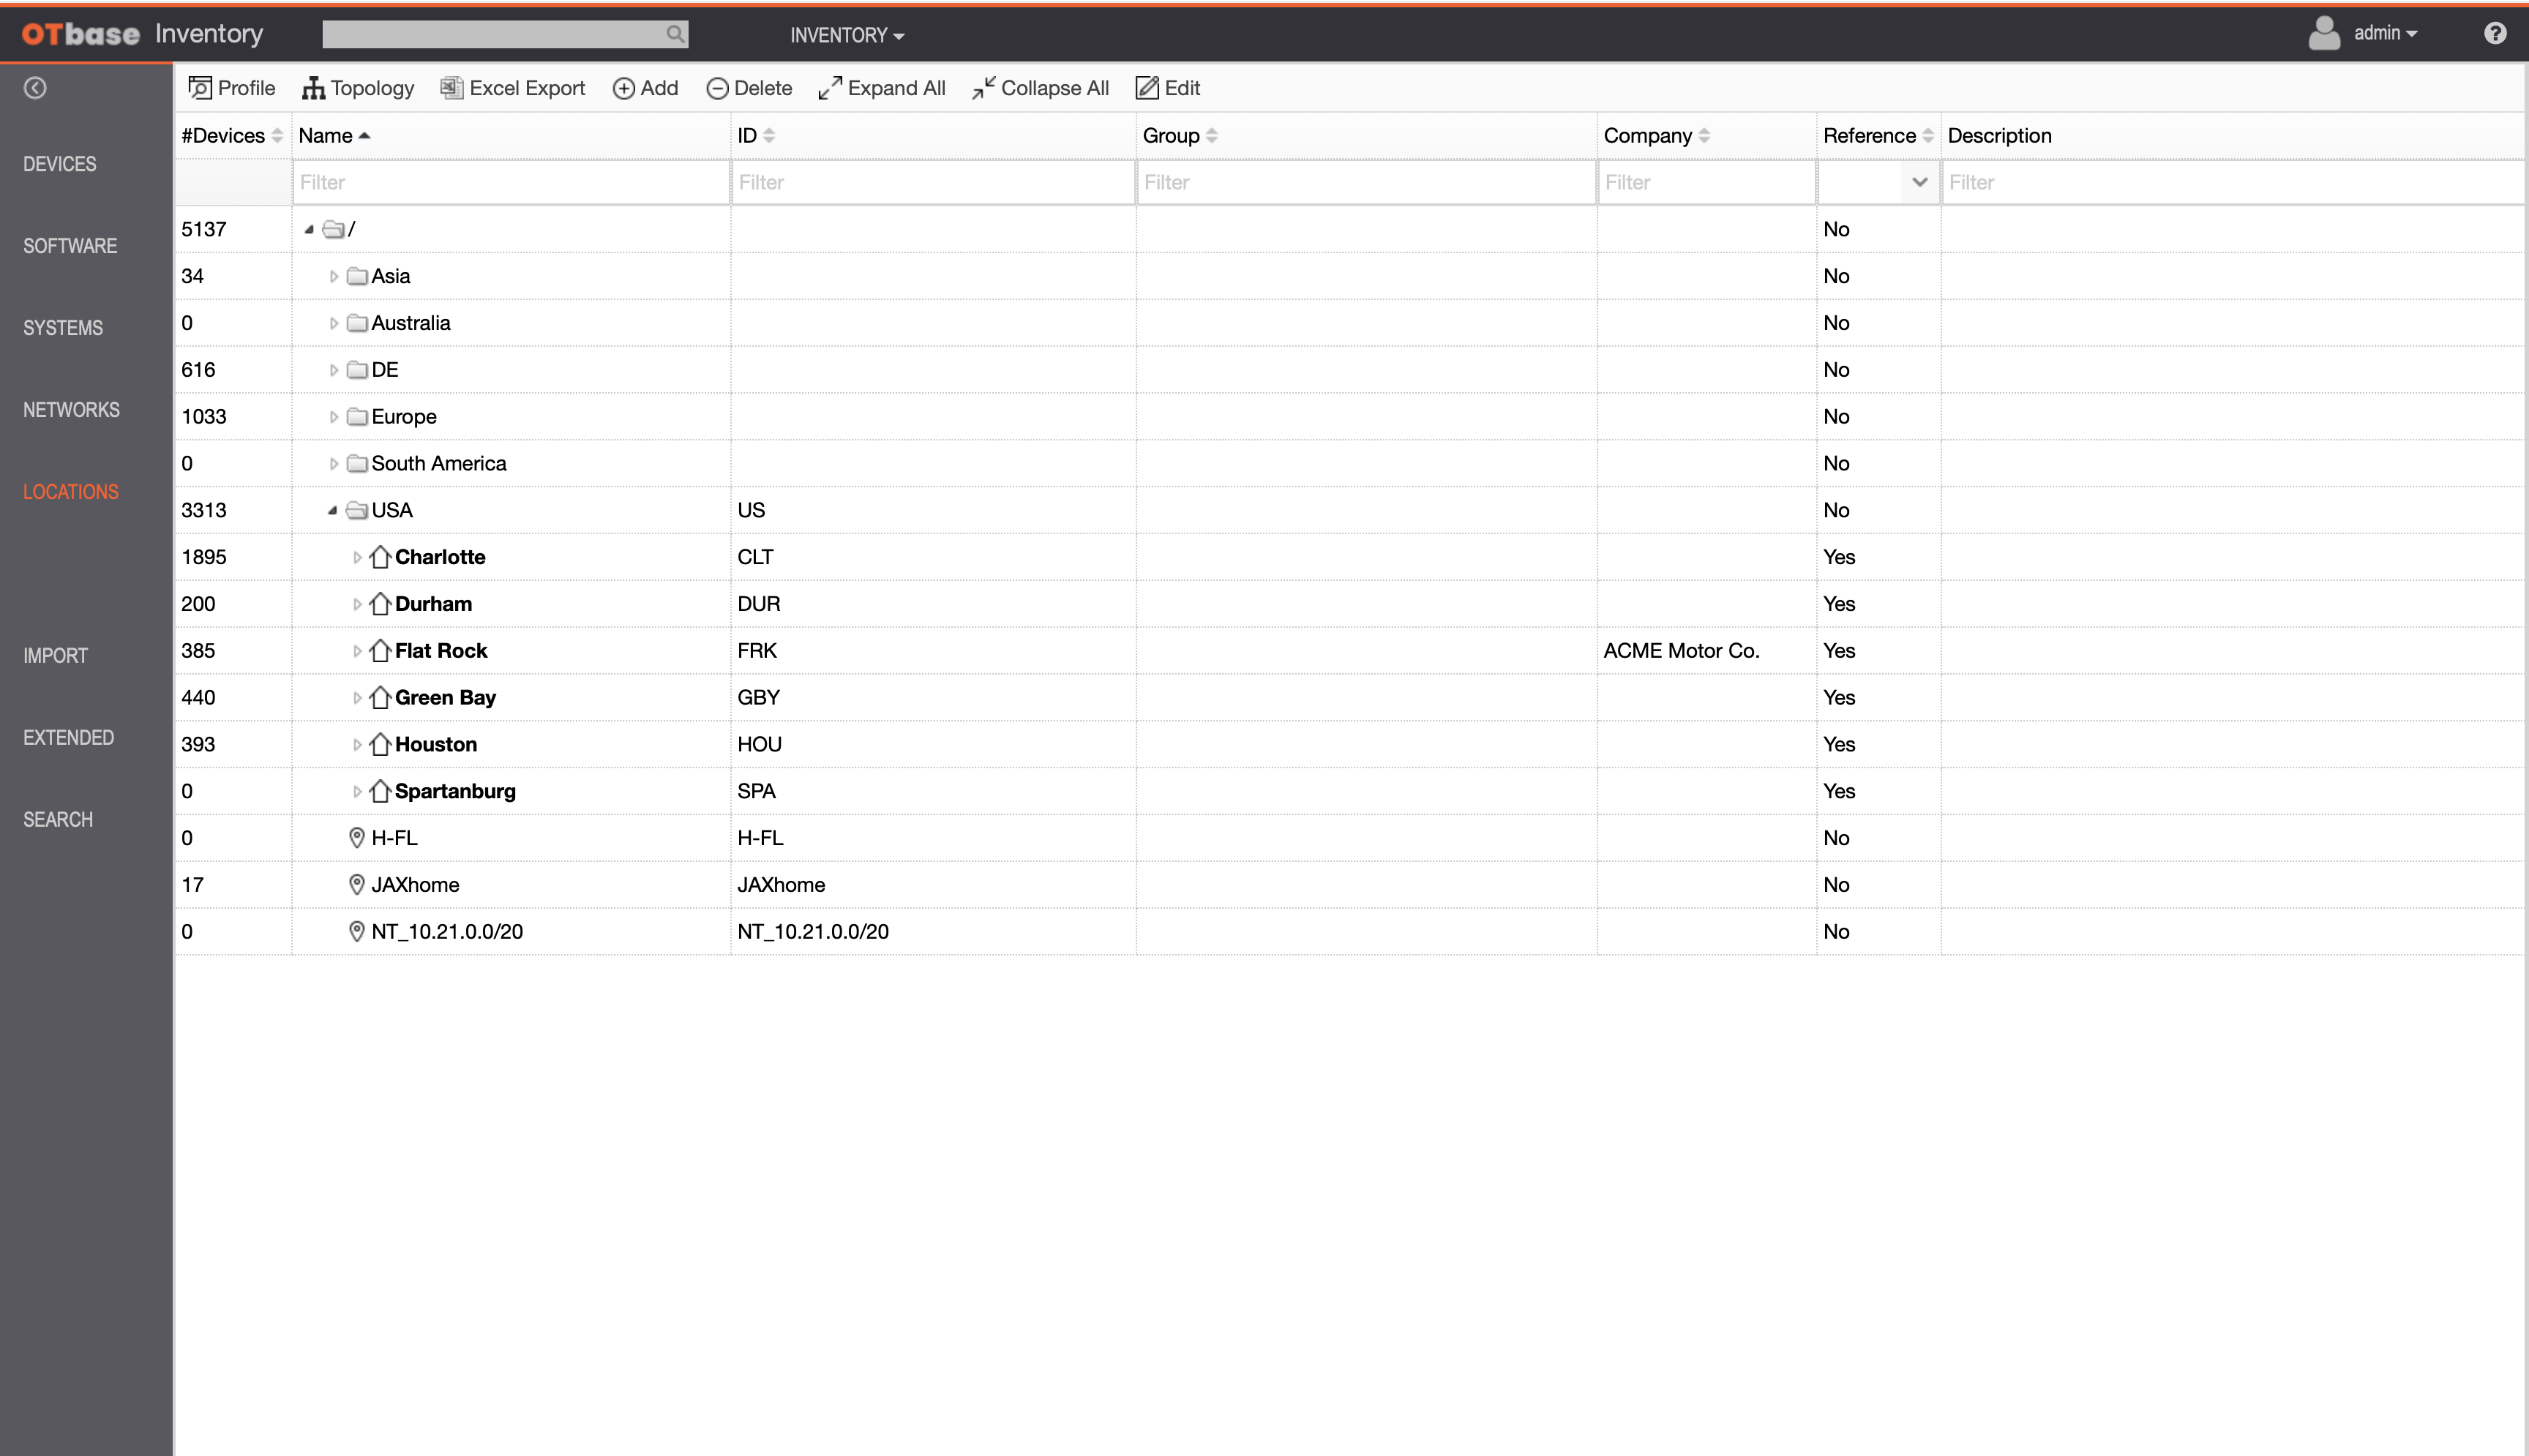The width and height of the screenshot is (2529, 1456).
Task: Open the INVENTORY menu
Action: pos(846,35)
